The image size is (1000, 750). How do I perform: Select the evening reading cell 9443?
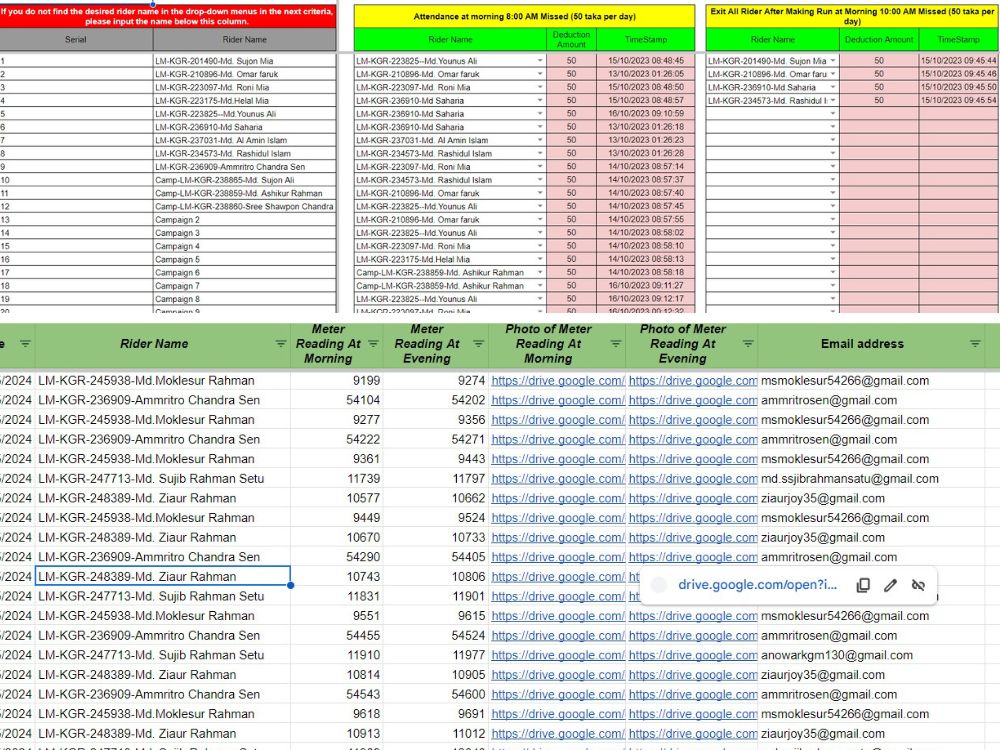click(436, 459)
